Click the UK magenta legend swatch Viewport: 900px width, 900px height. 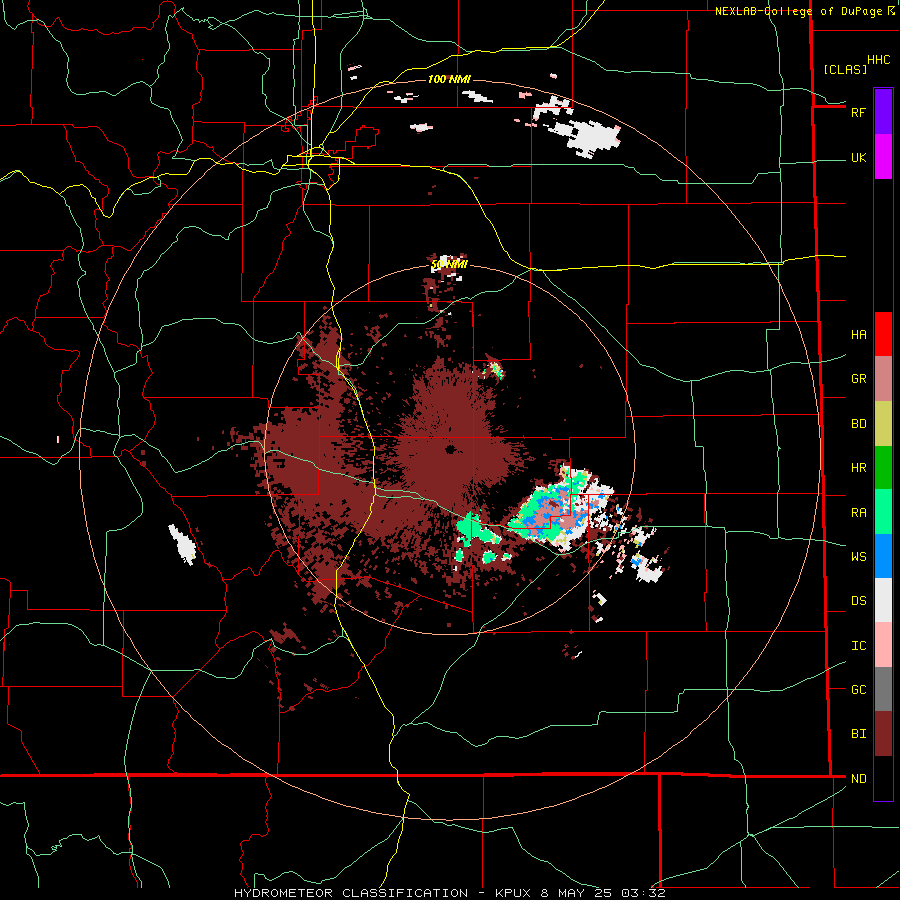[883, 157]
